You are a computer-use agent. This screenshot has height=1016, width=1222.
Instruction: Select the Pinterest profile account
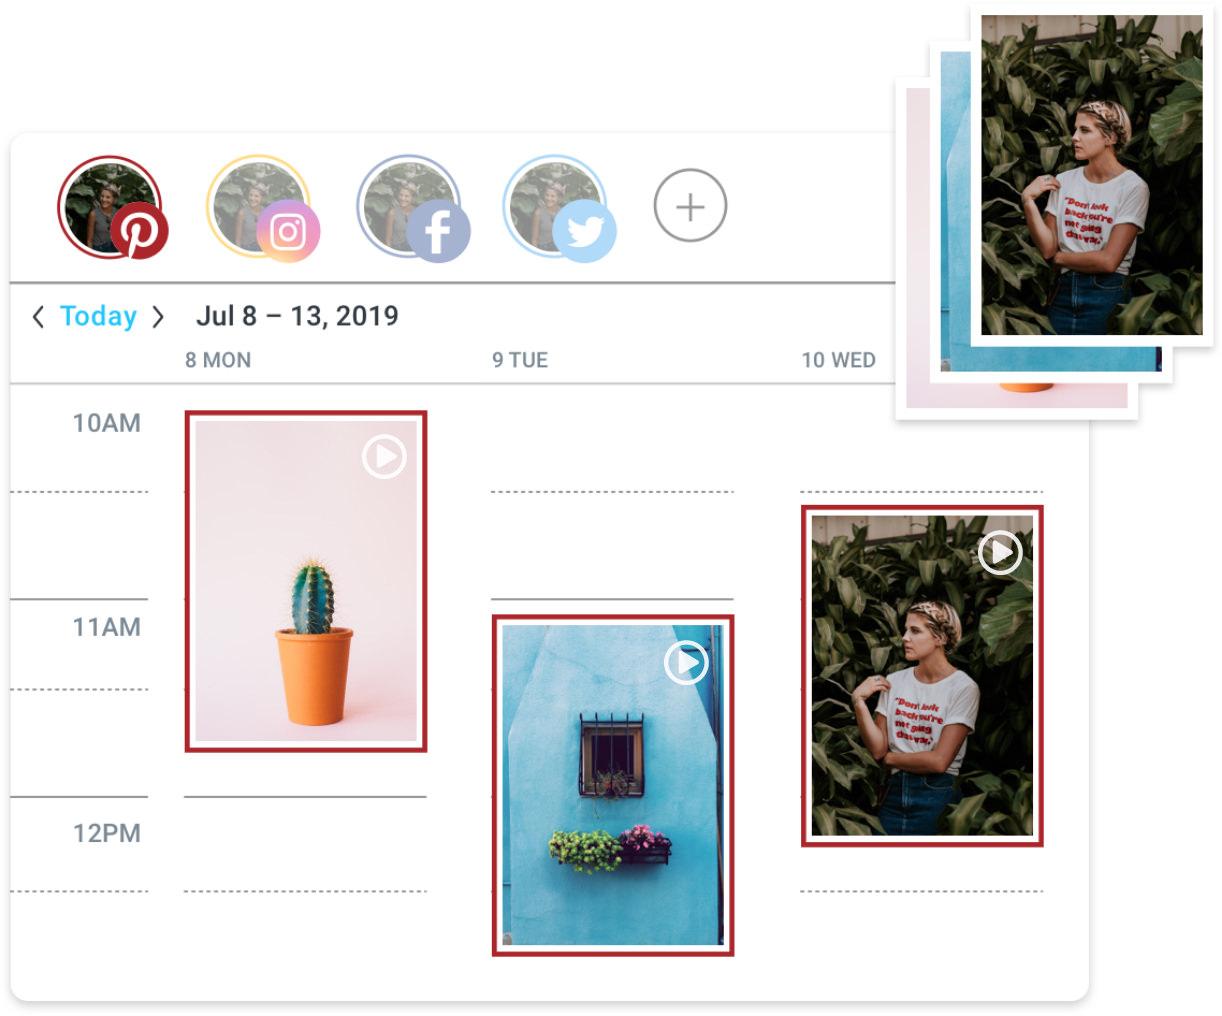tap(112, 208)
